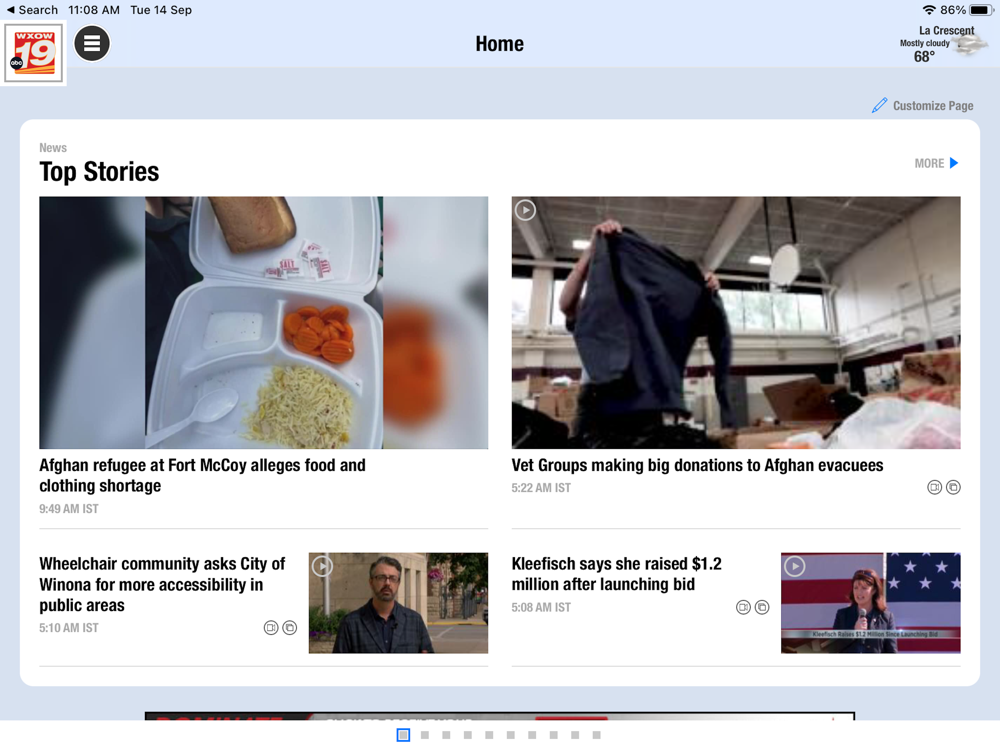Open Afghan refugee at Fort McCoy headline
1000x750 pixels.
[202, 475]
